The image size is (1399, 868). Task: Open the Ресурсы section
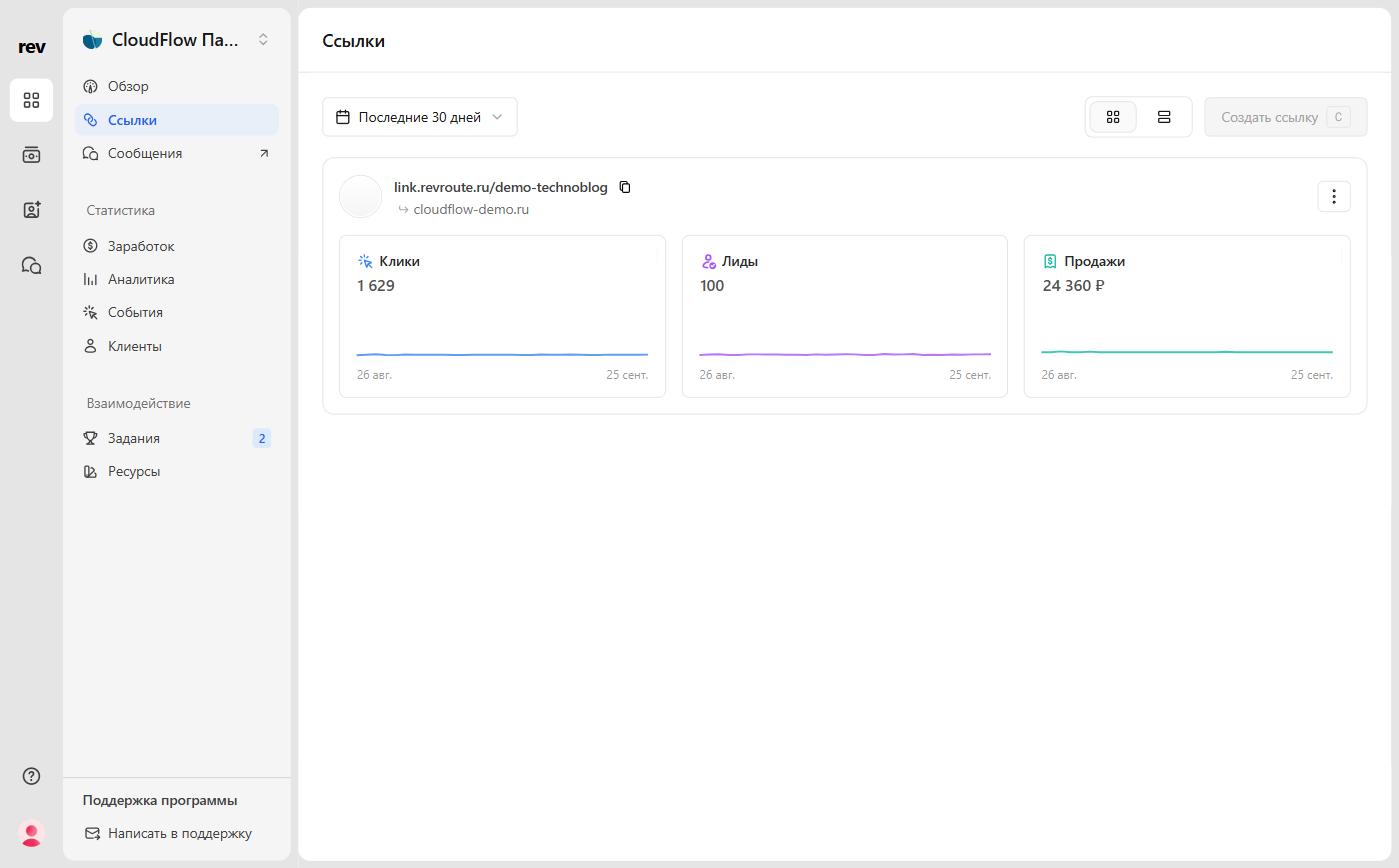pos(177,471)
